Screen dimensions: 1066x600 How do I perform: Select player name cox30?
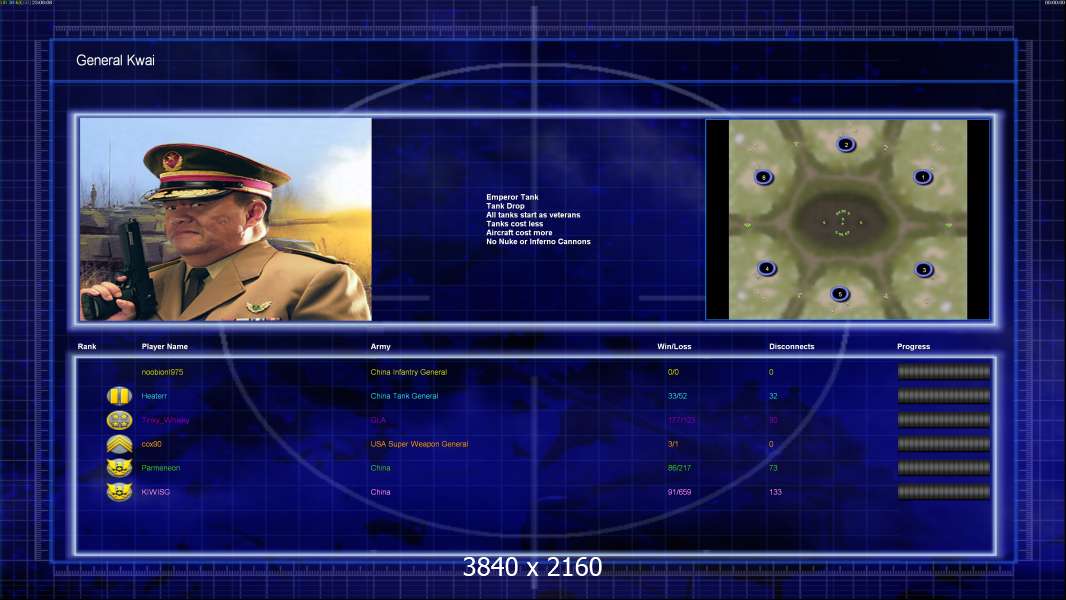(152, 444)
